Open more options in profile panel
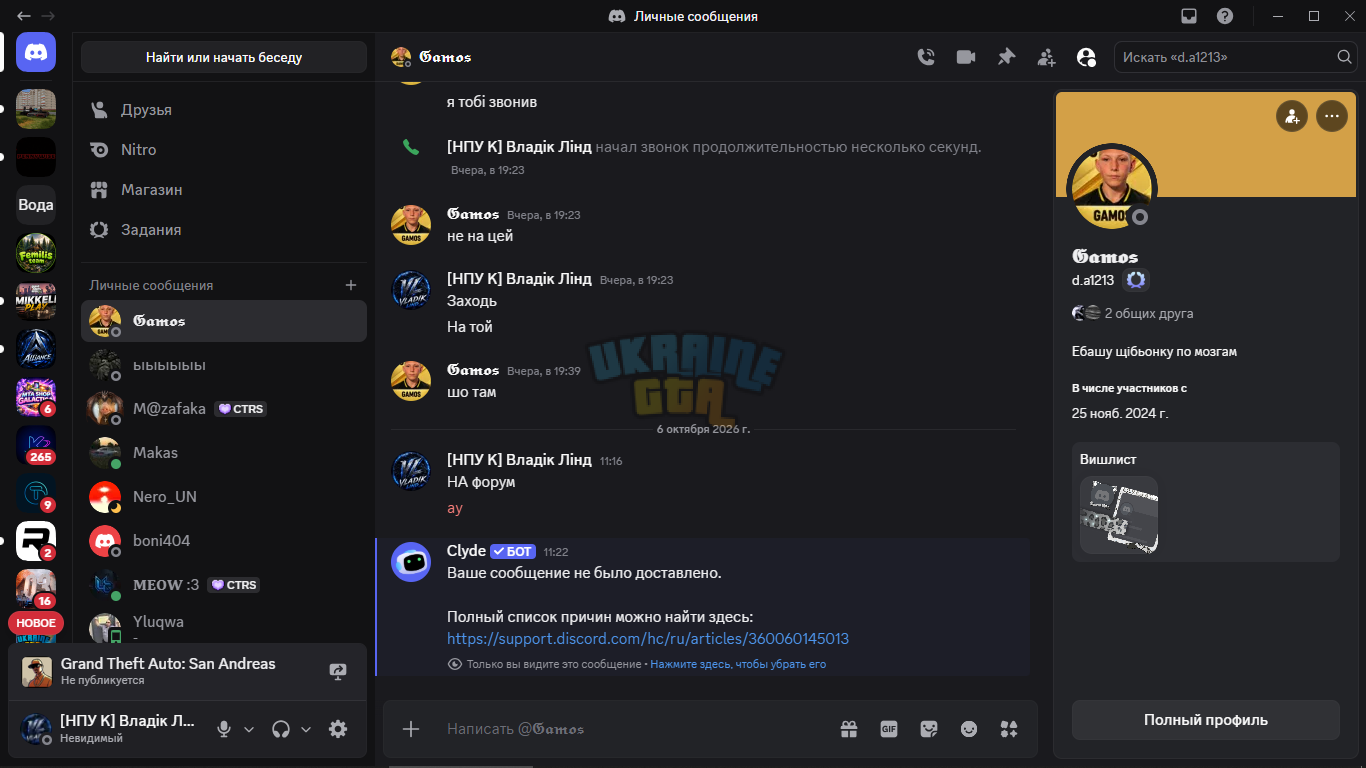Image resolution: width=1366 pixels, height=768 pixels. (1331, 117)
